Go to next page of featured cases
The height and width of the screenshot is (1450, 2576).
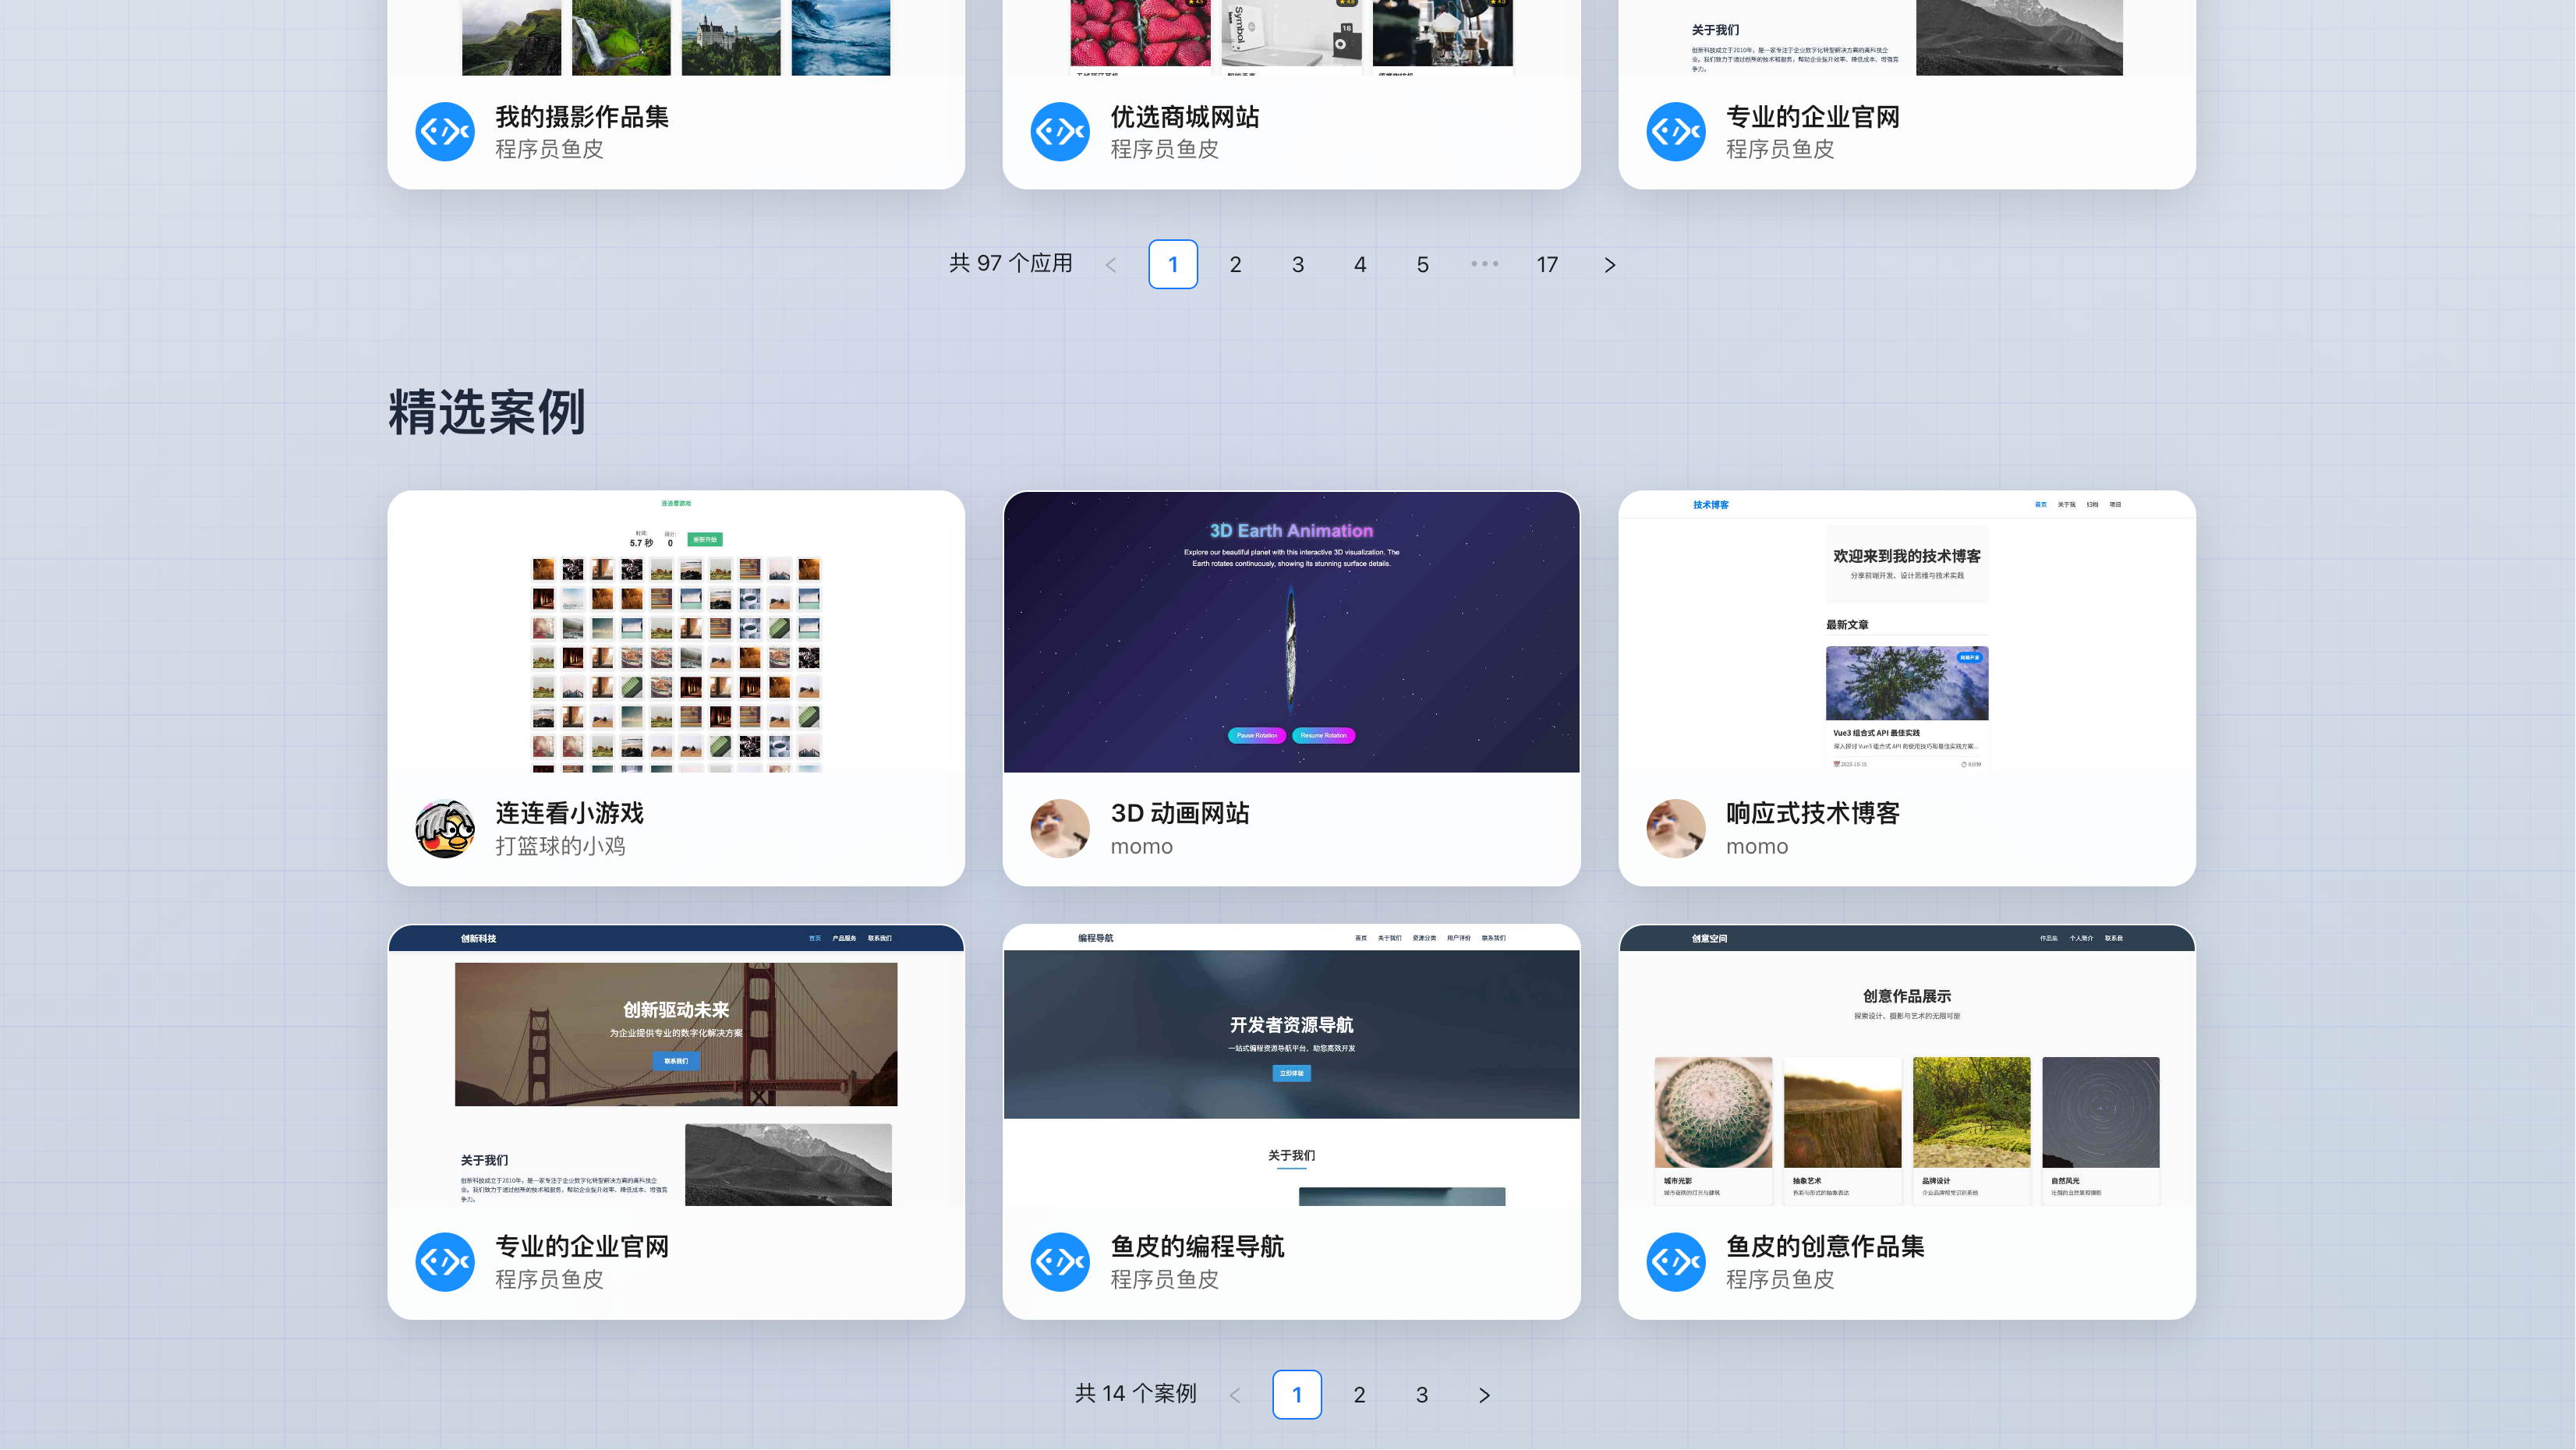(x=1484, y=1395)
